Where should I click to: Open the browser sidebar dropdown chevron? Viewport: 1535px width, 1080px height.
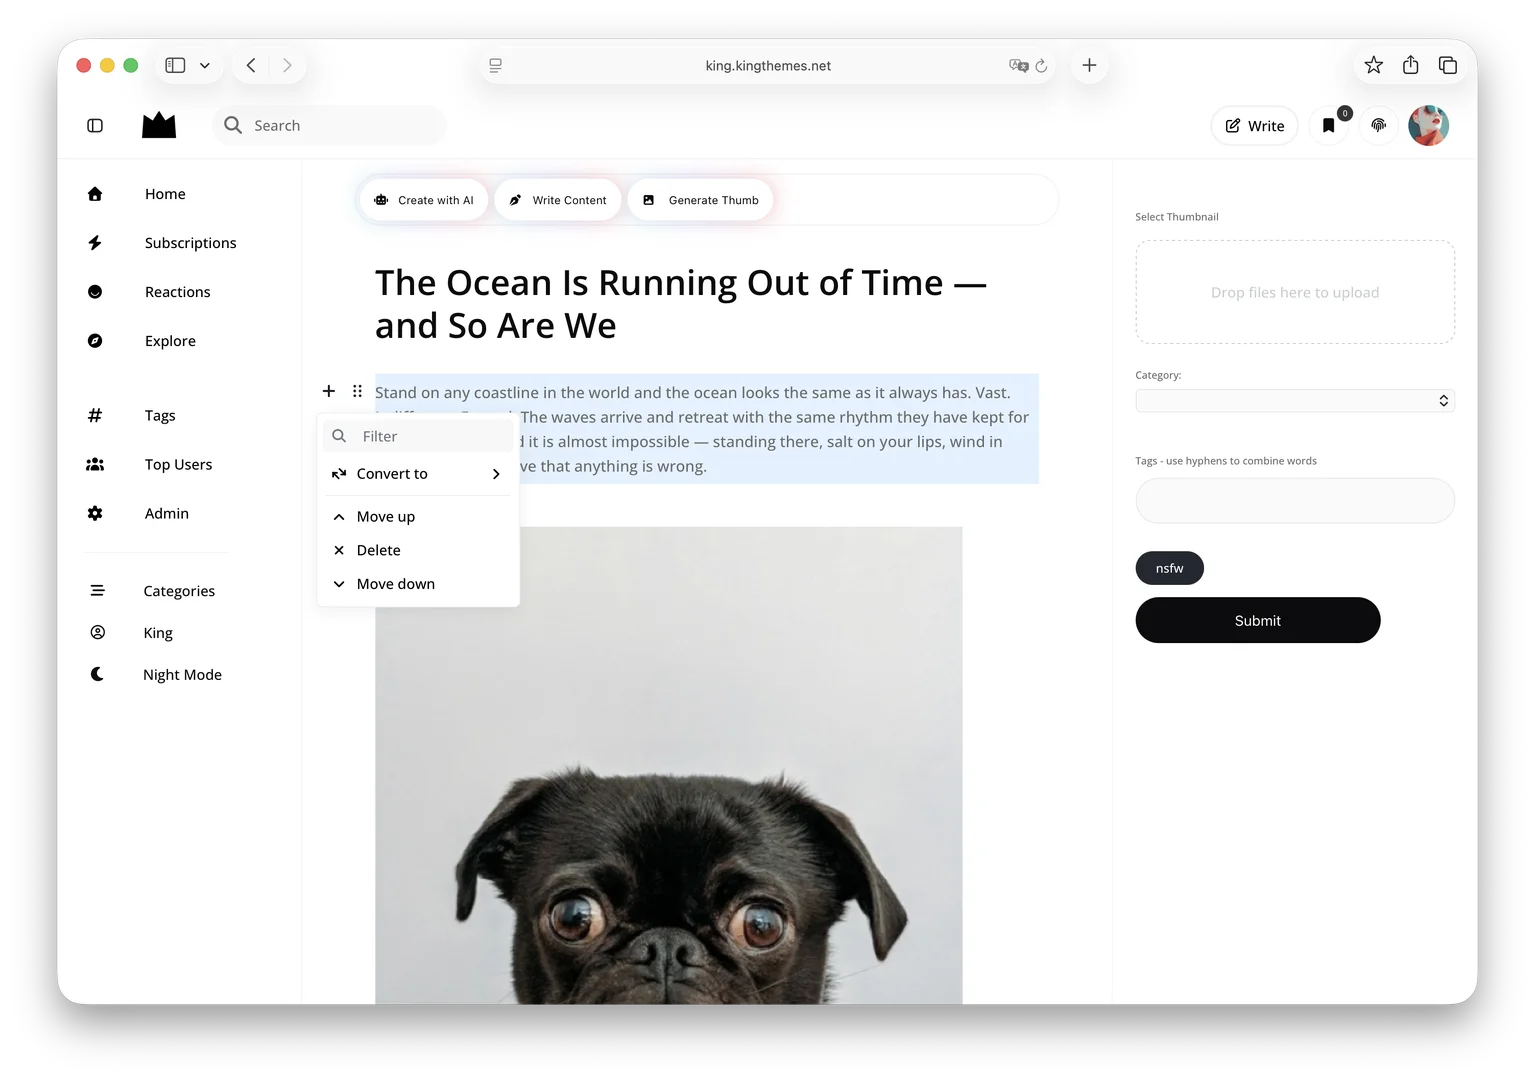point(205,66)
